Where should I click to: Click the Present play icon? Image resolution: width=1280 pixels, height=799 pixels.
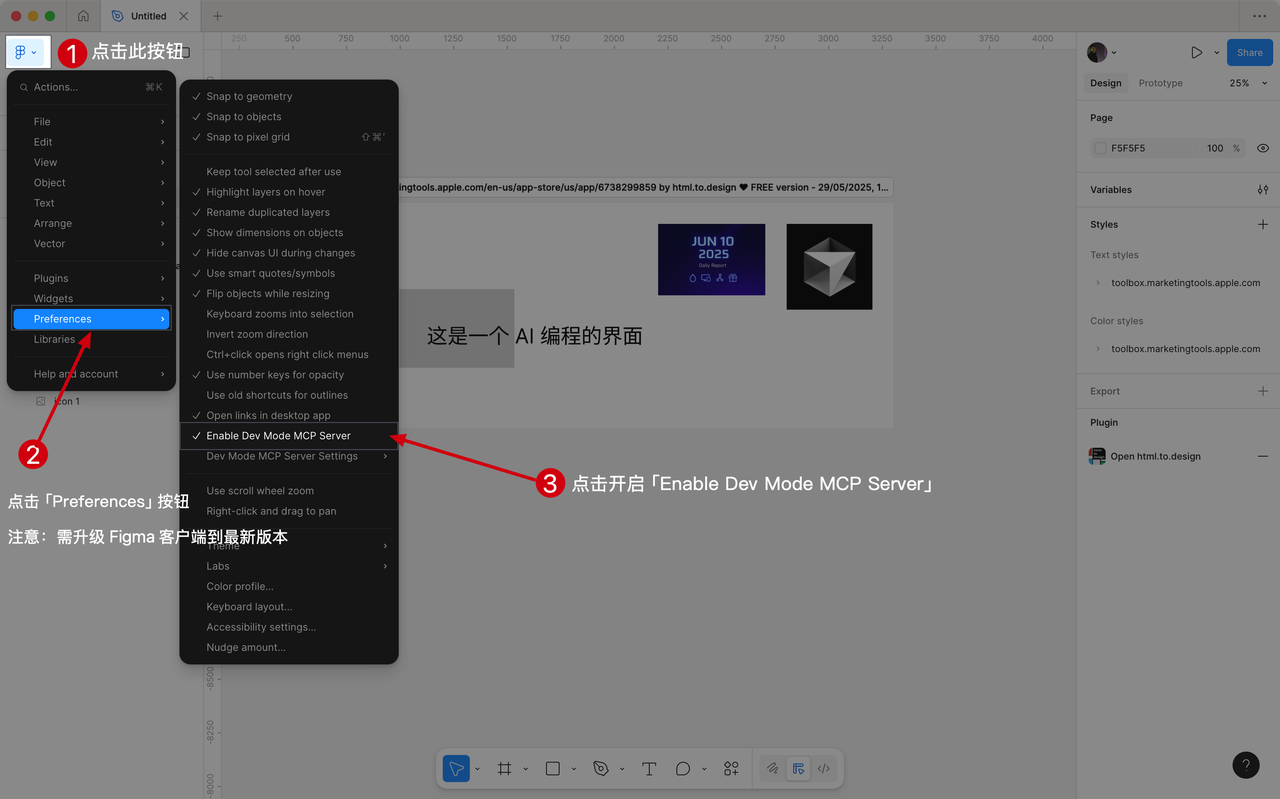point(1197,52)
